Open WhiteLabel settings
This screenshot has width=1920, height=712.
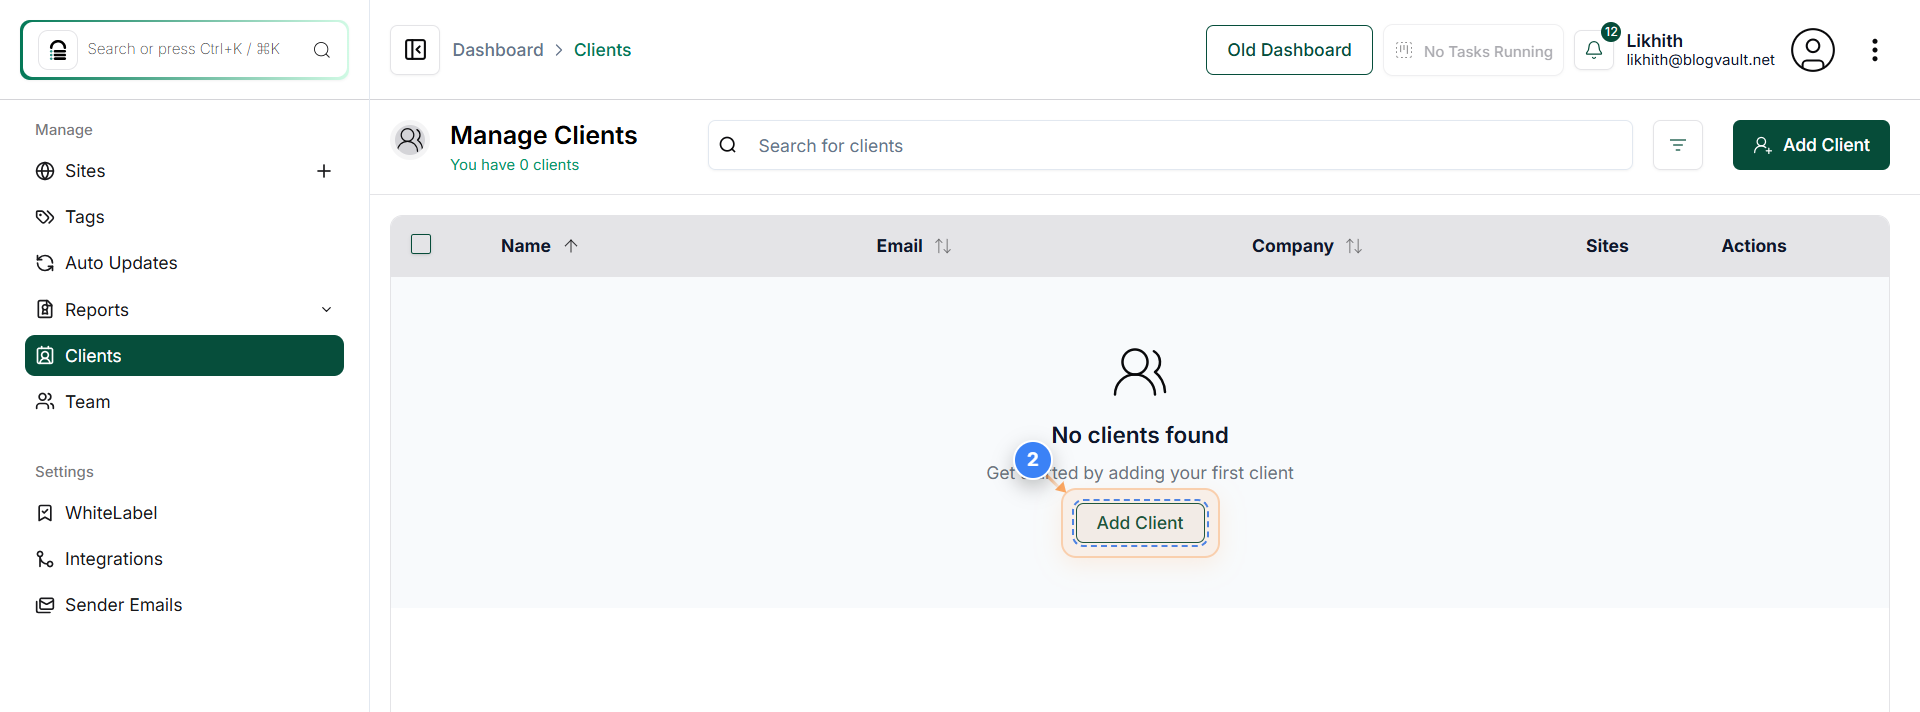[184, 513]
